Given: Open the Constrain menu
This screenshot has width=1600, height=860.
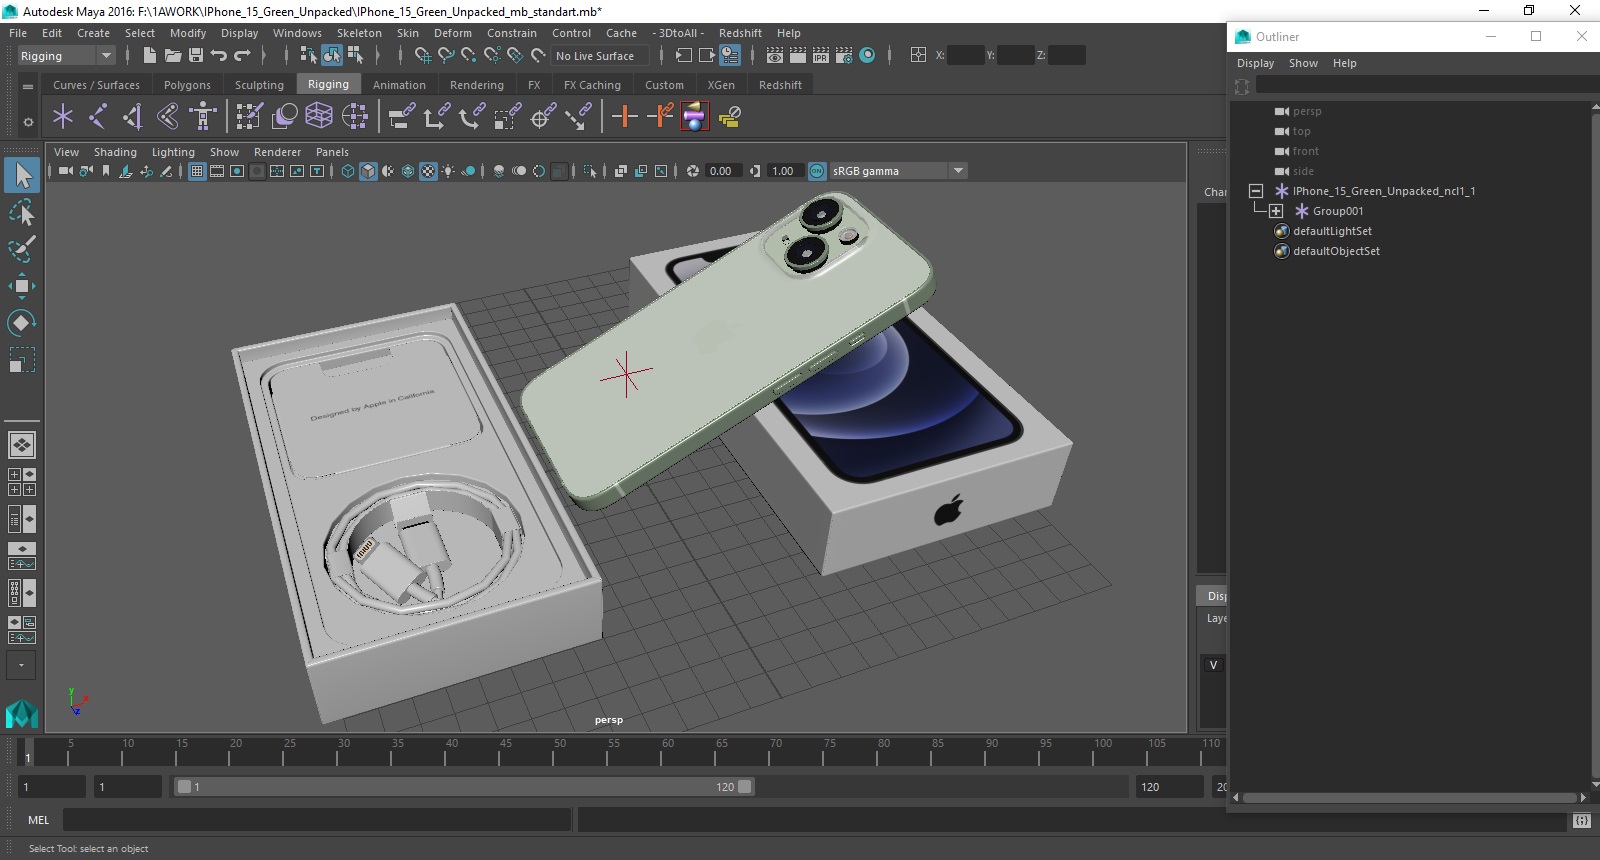Looking at the screenshot, I should 512,33.
